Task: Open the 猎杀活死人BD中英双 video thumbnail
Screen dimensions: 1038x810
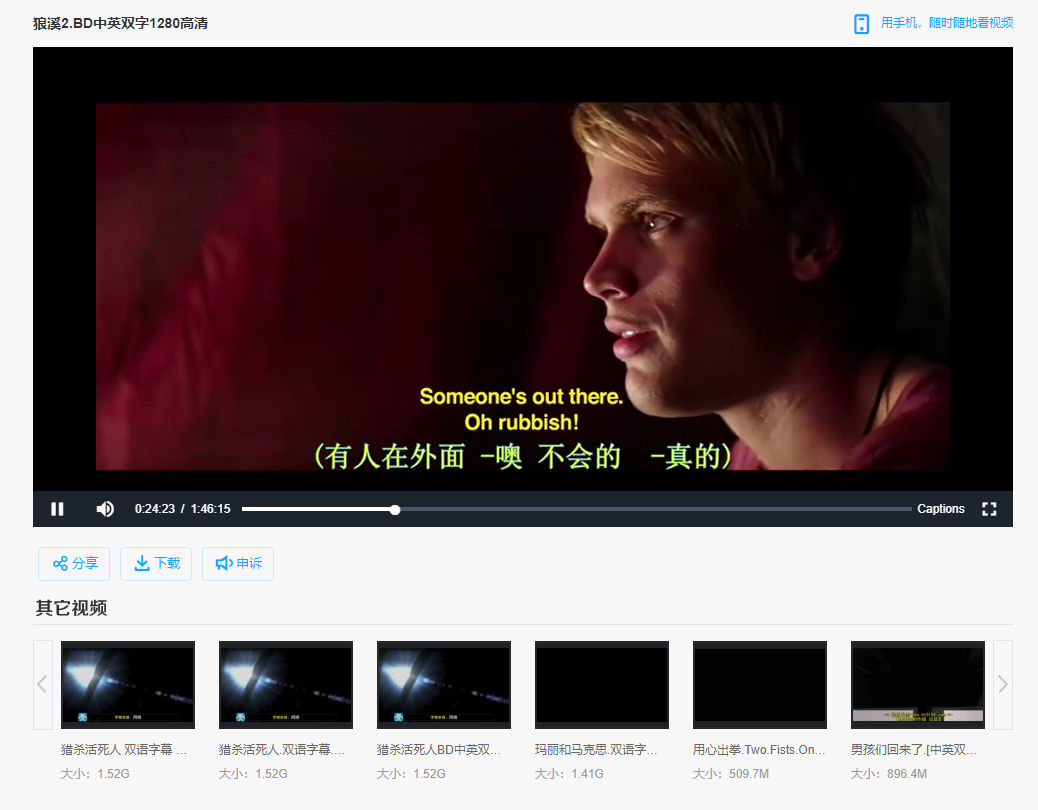Action: [x=444, y=684]
